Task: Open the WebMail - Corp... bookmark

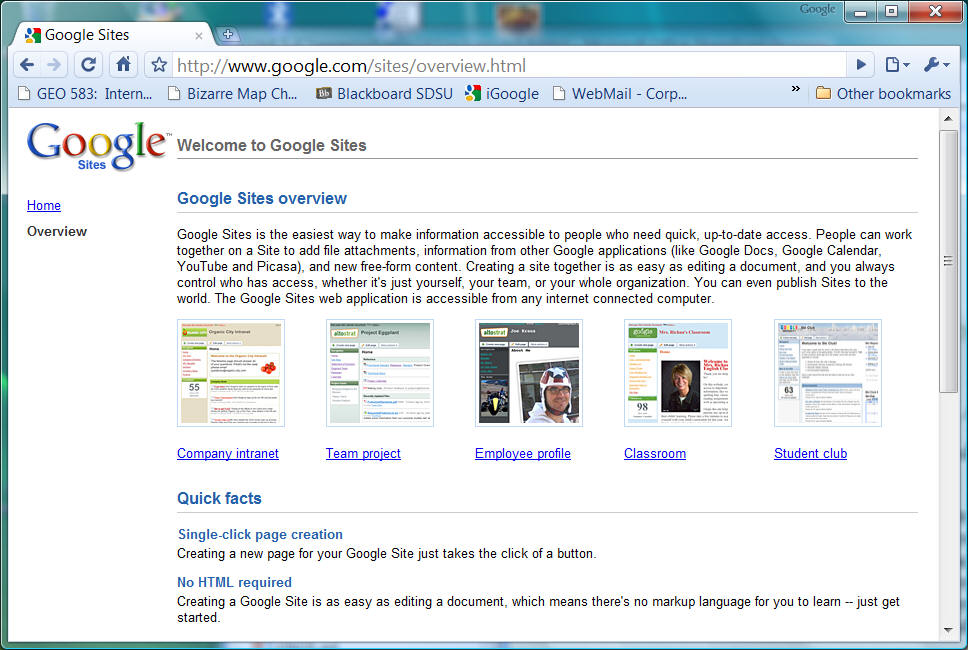Action: click(x=620, y=94)
